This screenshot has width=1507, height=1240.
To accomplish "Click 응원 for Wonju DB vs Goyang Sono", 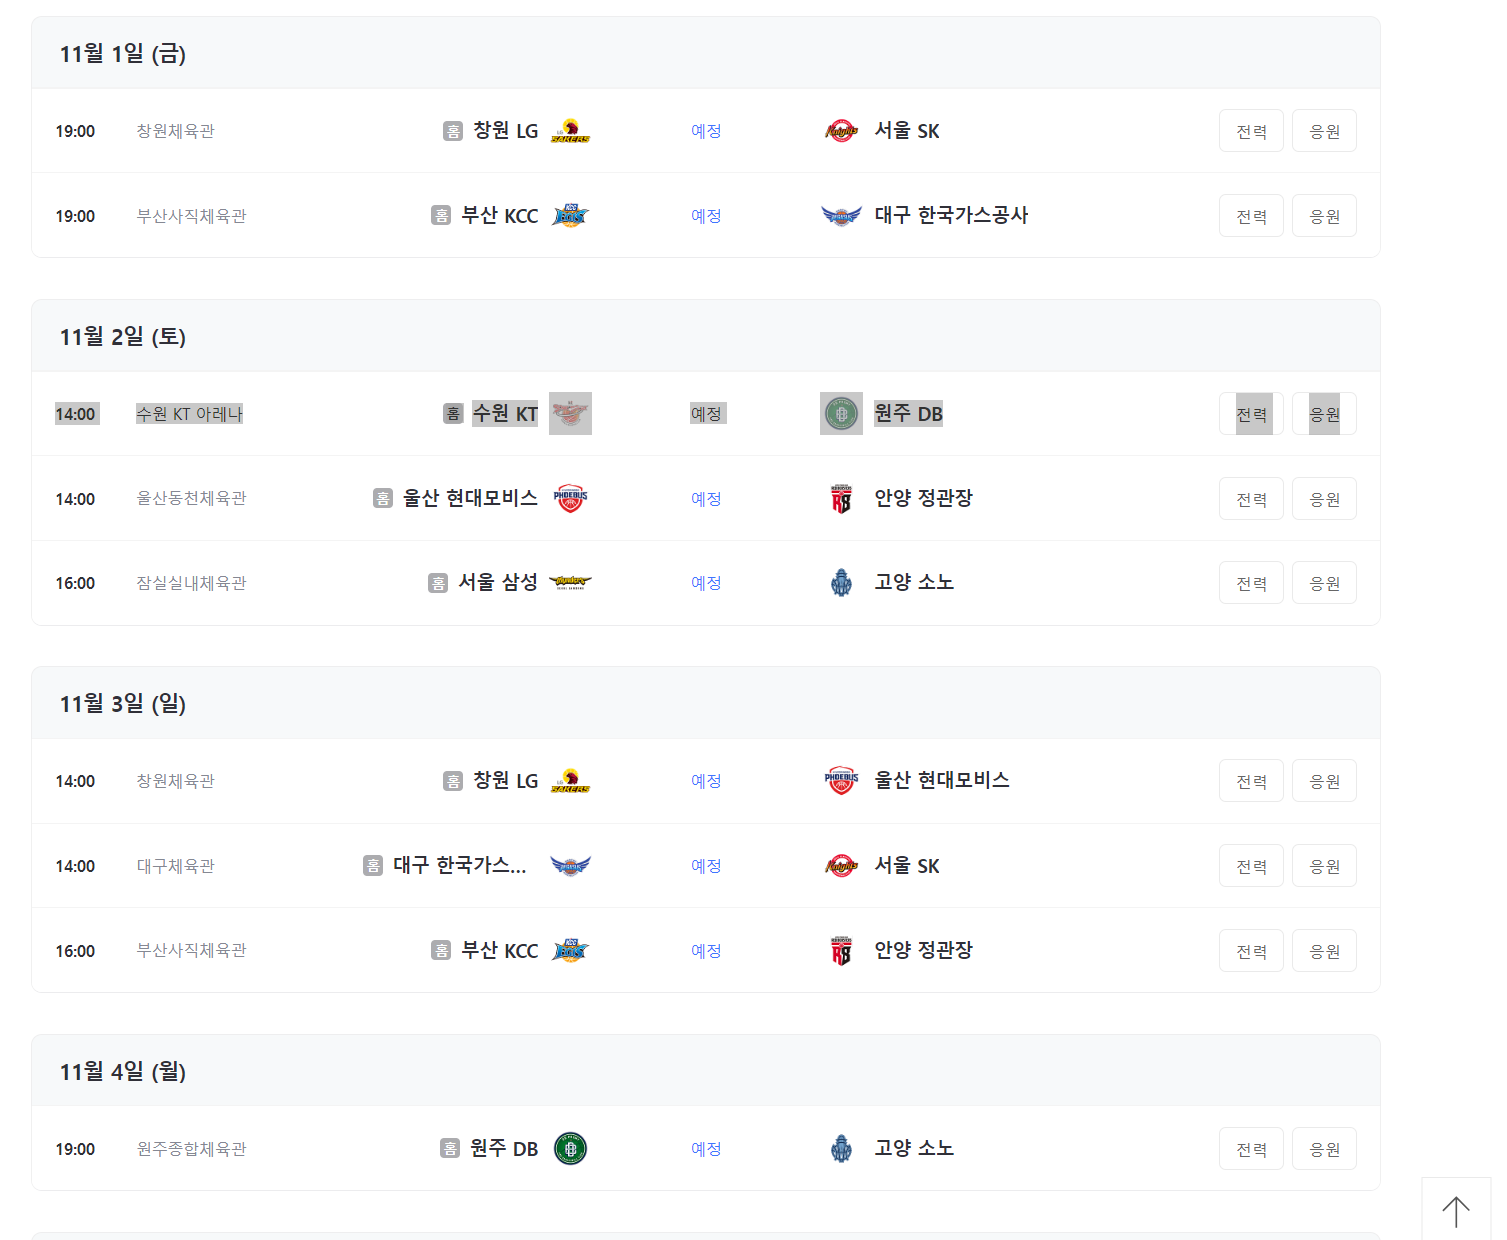I will 1324,1149.
